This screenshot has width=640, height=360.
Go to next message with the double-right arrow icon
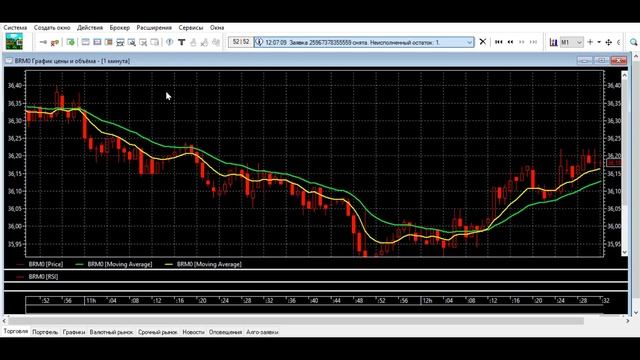click(x=522, y=42)
